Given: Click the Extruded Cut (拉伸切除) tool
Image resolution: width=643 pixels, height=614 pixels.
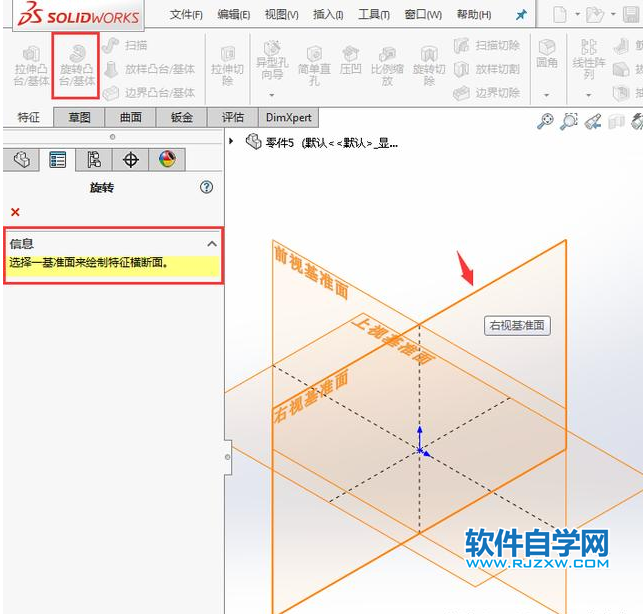Looking at the screenshot, I should (228, 66).
